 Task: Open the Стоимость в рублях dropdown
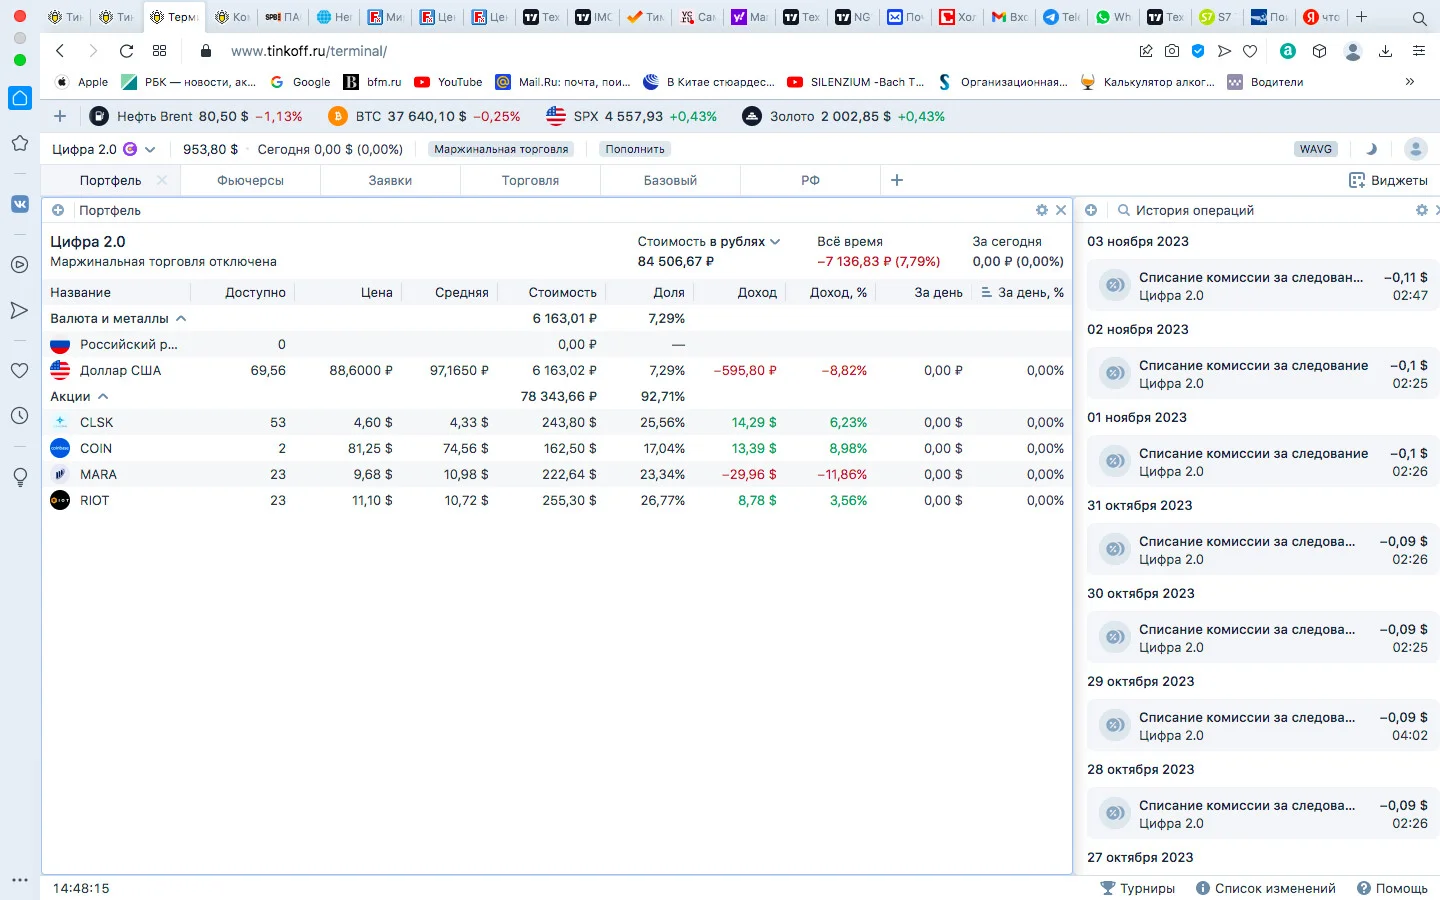(x=709, y=241)
